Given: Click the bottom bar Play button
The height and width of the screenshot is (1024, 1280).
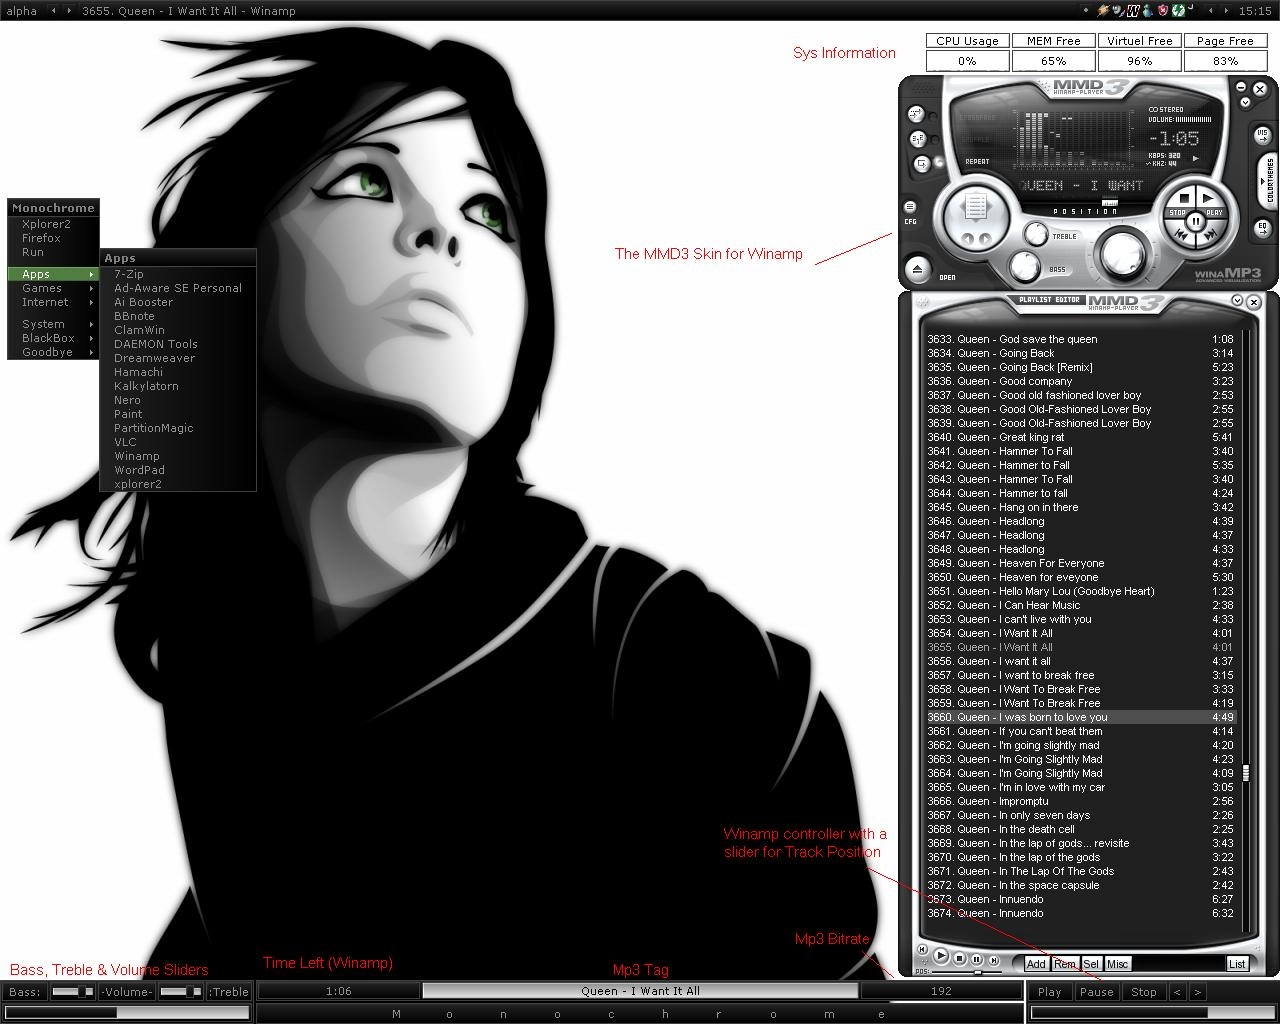Looking at the screenshot, I should click(x=1050, y=992).
